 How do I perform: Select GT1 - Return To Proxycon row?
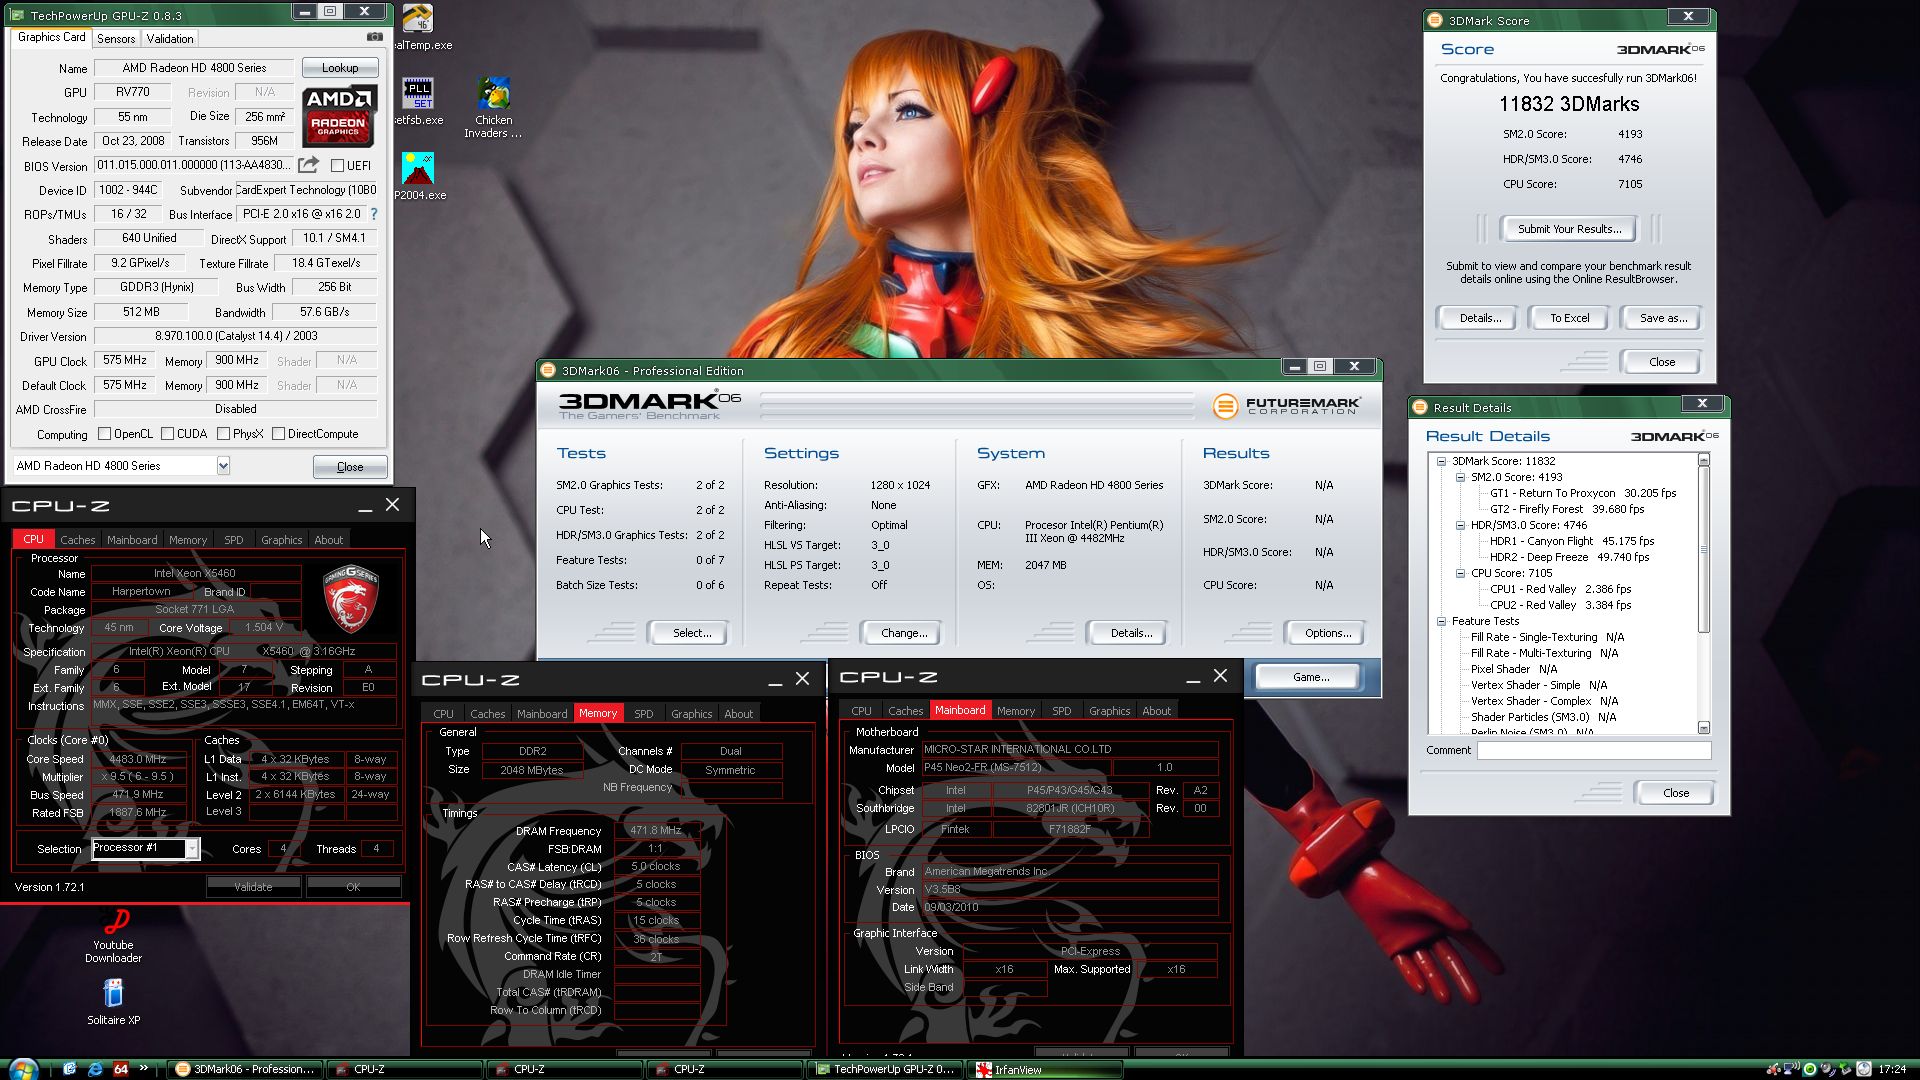tap(1583, 493)
